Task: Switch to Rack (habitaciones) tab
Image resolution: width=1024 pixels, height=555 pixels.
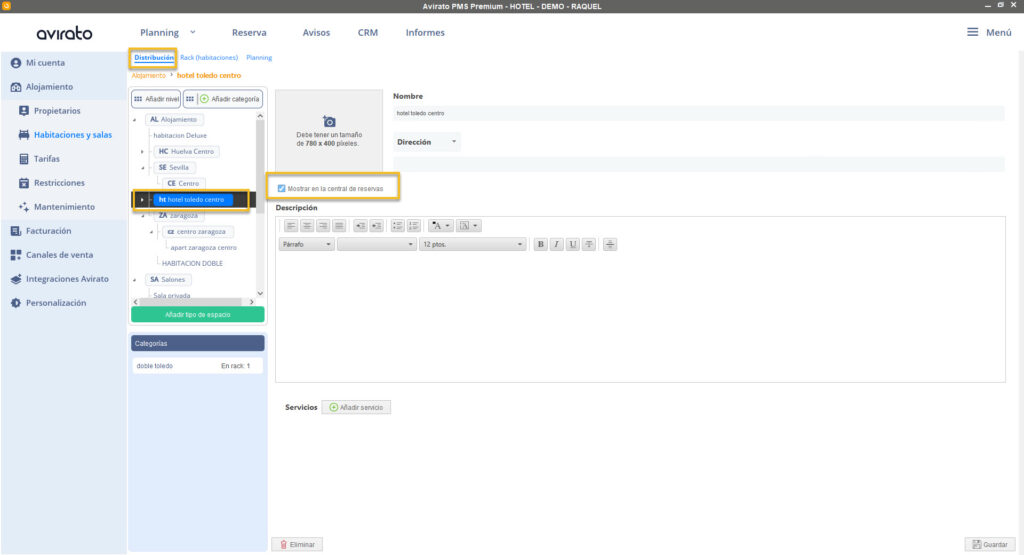Action: tap(209, 57)
